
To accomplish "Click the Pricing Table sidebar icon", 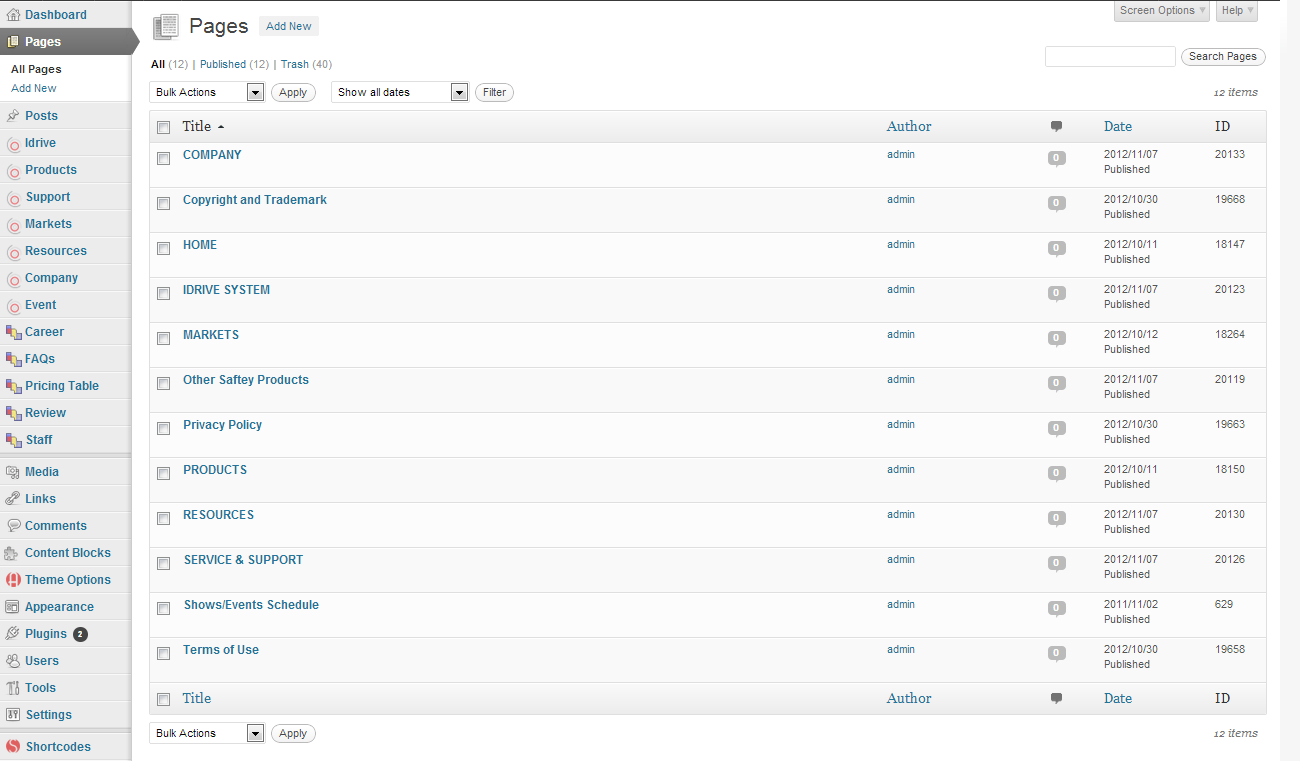I will pyautogui.click(x=13, y=386).
